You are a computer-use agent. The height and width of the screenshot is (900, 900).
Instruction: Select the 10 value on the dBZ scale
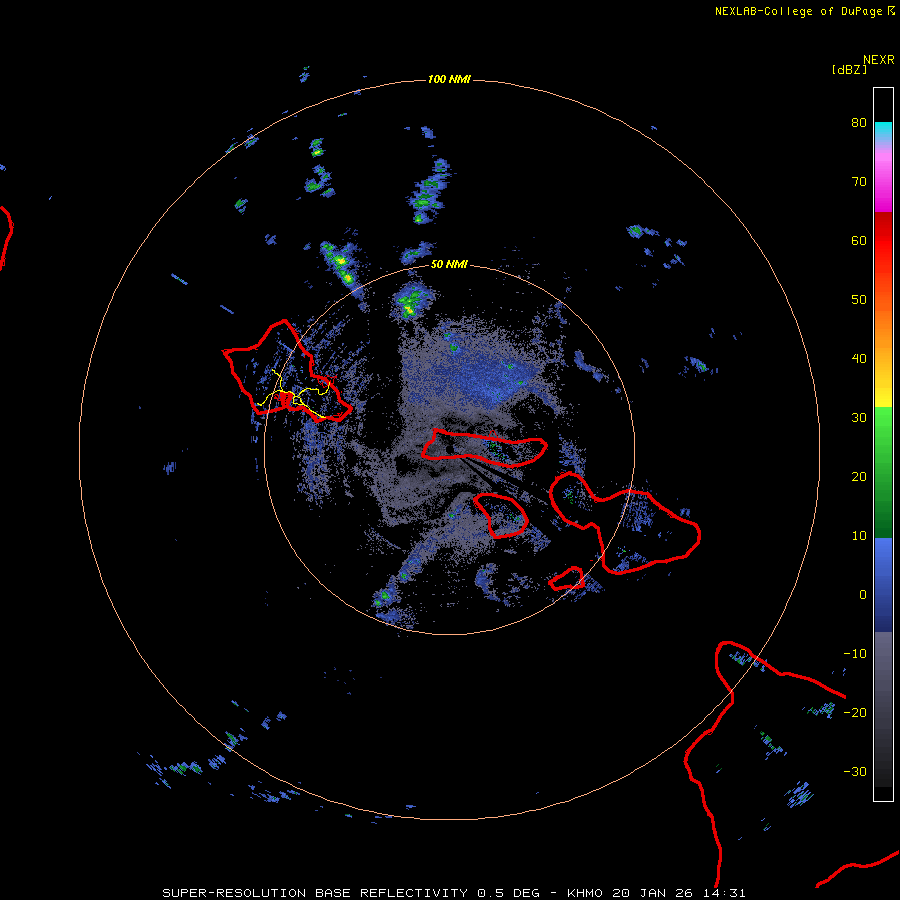pyautogui.click(x=859, y=536)
